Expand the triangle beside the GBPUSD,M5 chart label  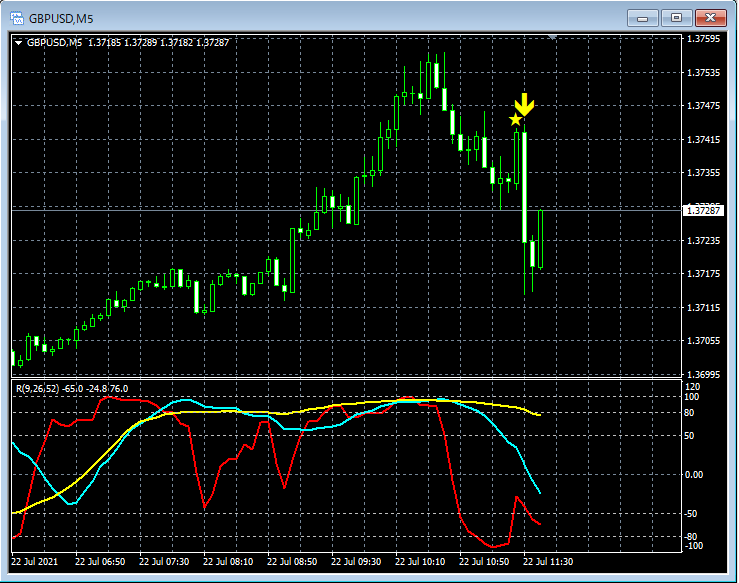[x=18, y=43]
